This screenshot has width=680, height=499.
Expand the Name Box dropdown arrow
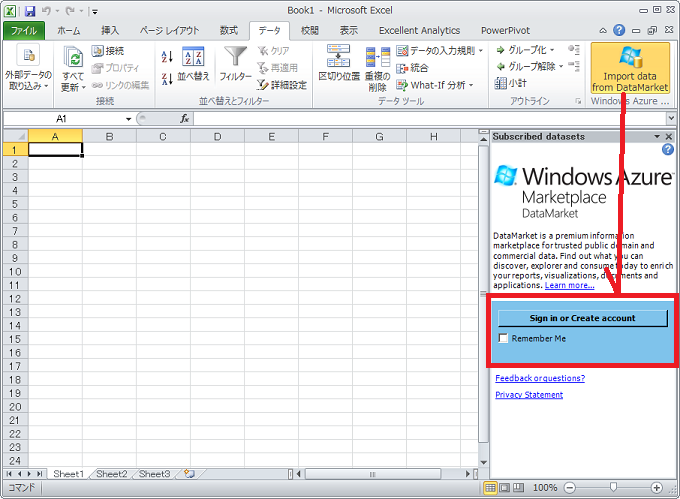(128, 119)
